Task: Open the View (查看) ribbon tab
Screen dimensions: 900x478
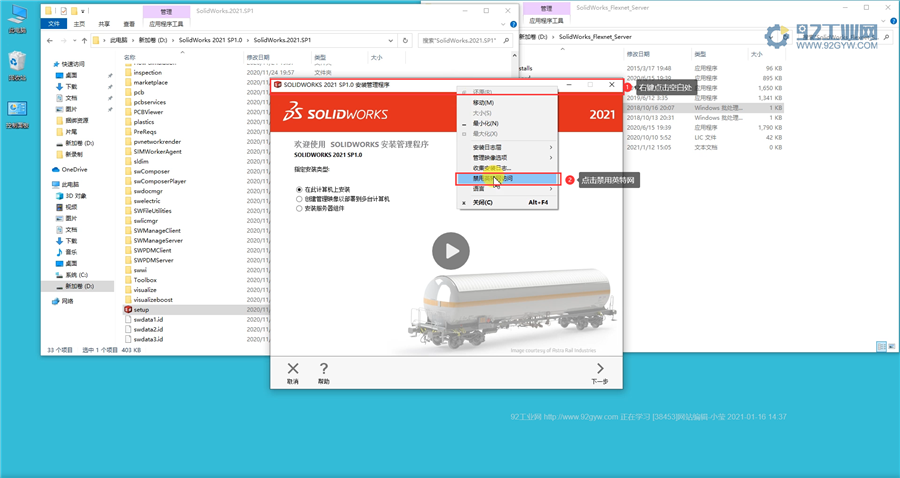Action: click(129, 24)
